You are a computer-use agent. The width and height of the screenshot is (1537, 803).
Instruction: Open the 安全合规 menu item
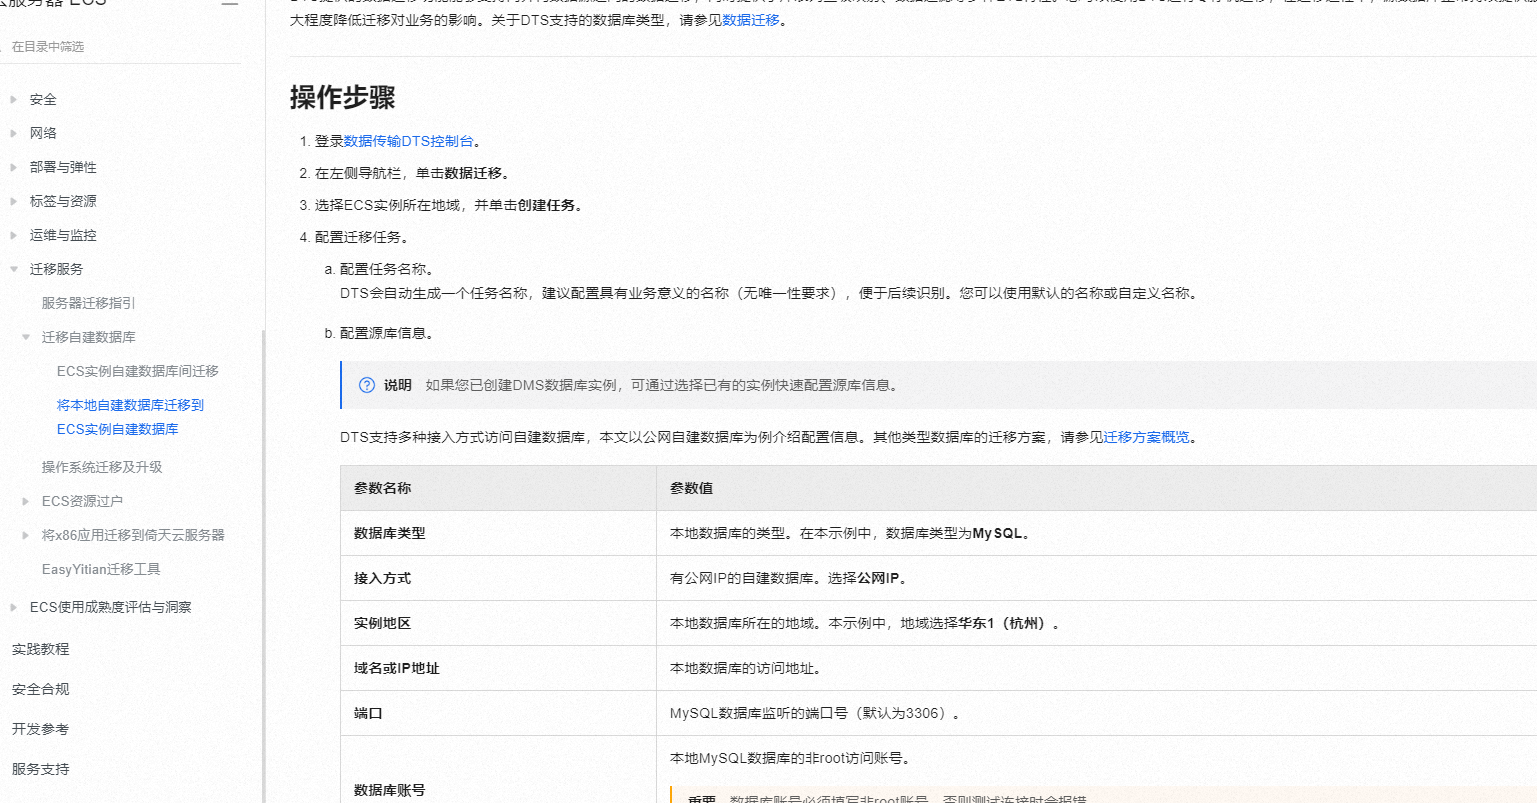(x=41, y=689)
